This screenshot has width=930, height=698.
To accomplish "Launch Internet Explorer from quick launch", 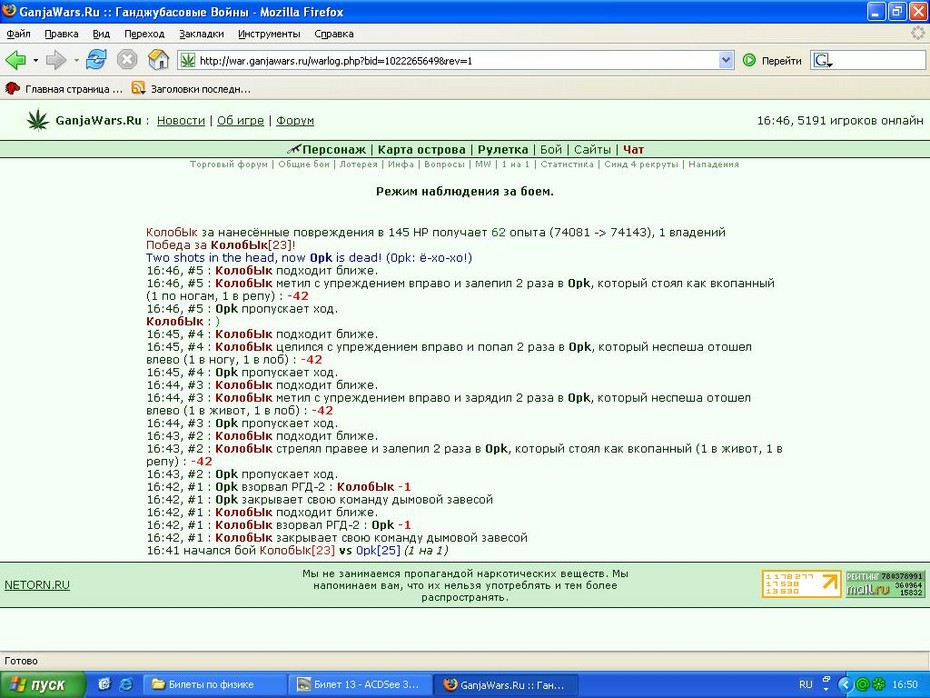I will tap(126, 684).
